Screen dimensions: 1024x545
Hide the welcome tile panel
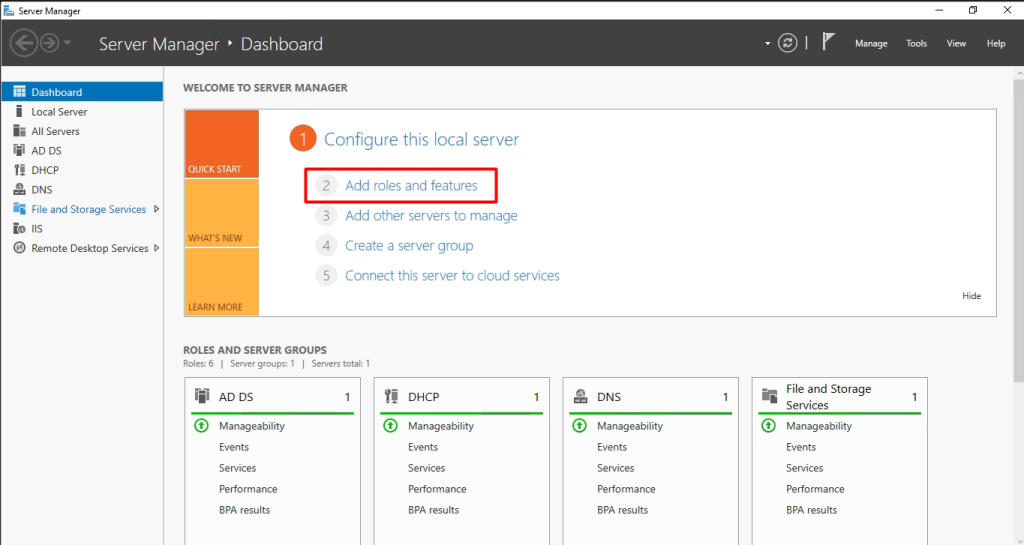pos(971,296)
